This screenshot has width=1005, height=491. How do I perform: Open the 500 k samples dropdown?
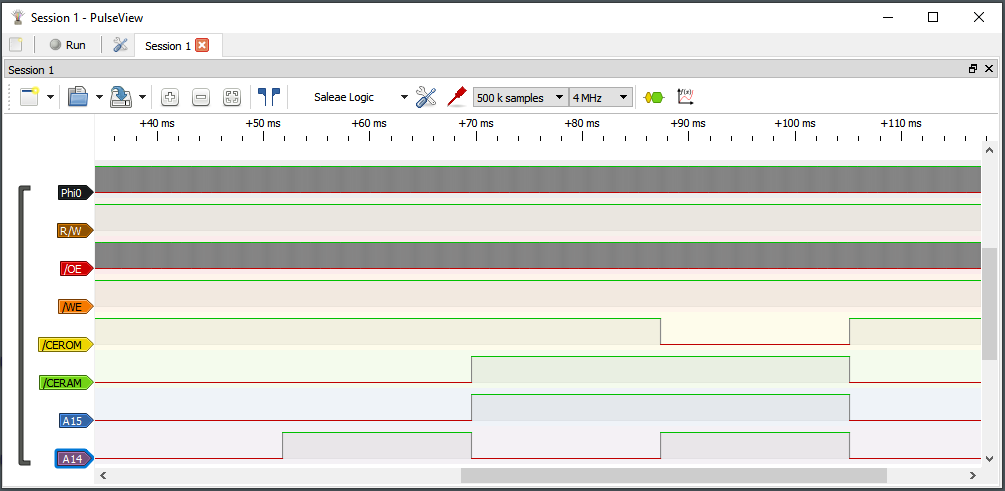(x=519, y=97)
